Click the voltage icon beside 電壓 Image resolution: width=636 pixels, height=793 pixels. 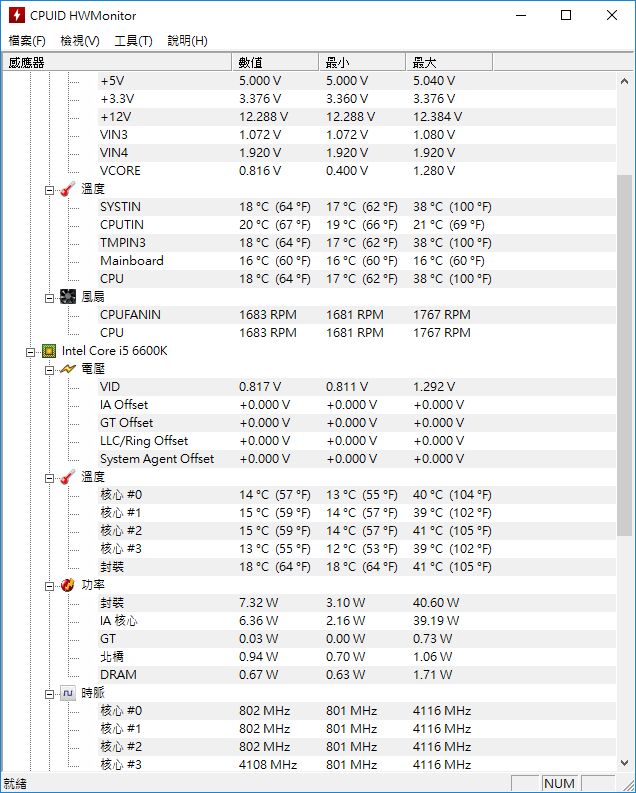tap(68, 369)
